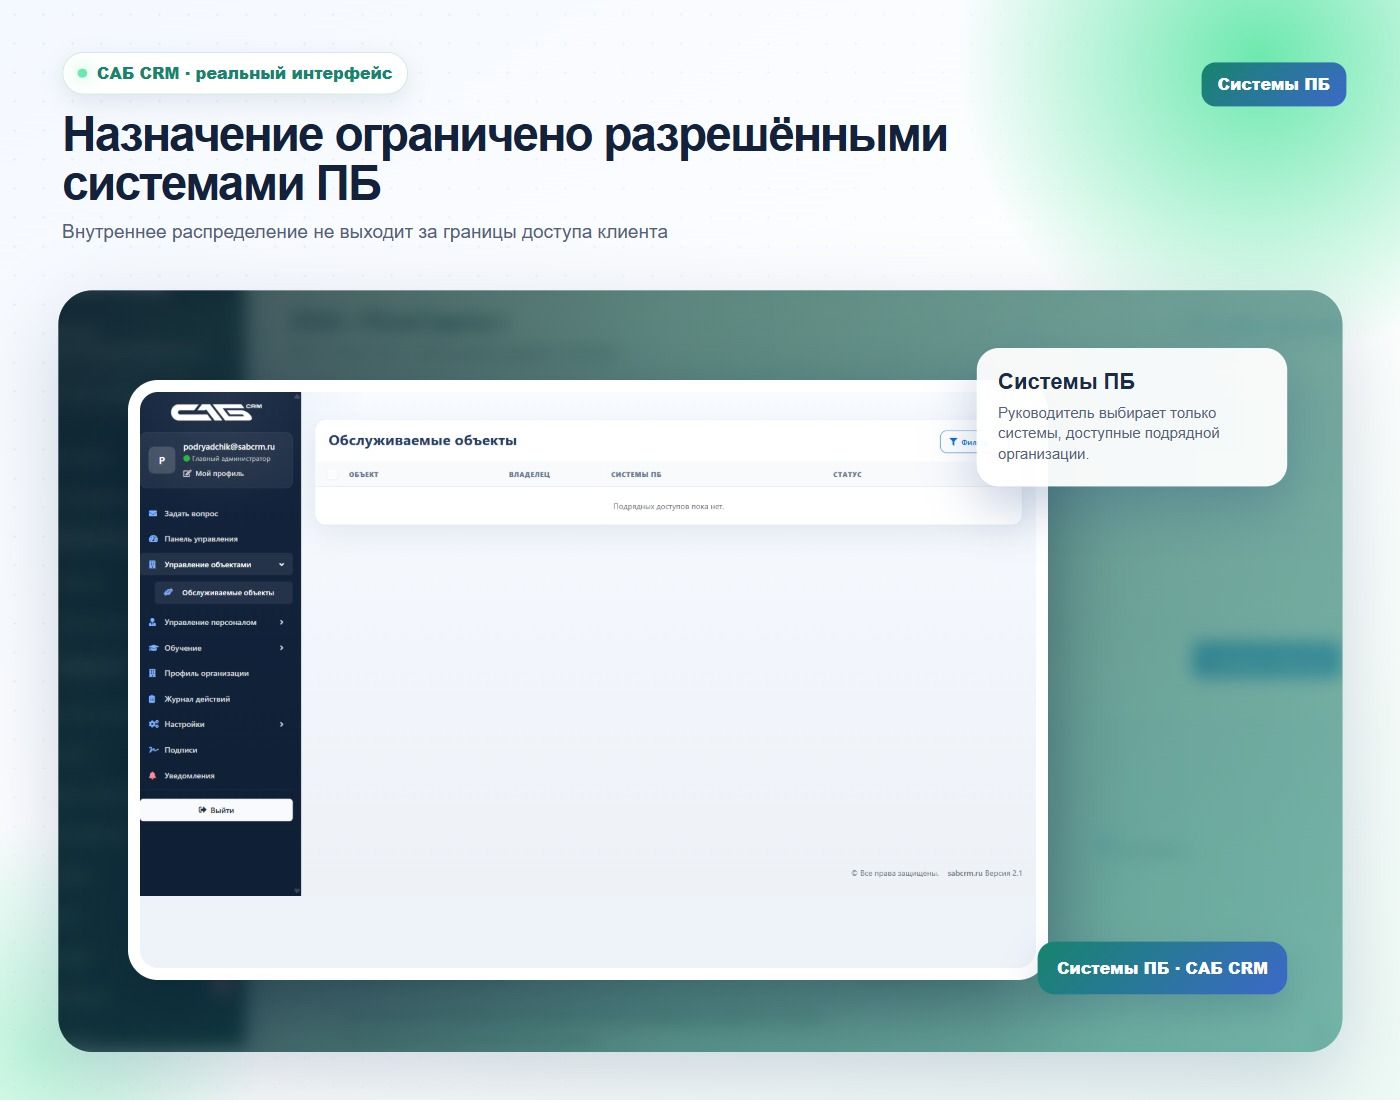Expand the Управление персоналом chevron
This screenshot has width=1400, height=1100.
pyautogui.click(x=281, y=622)
